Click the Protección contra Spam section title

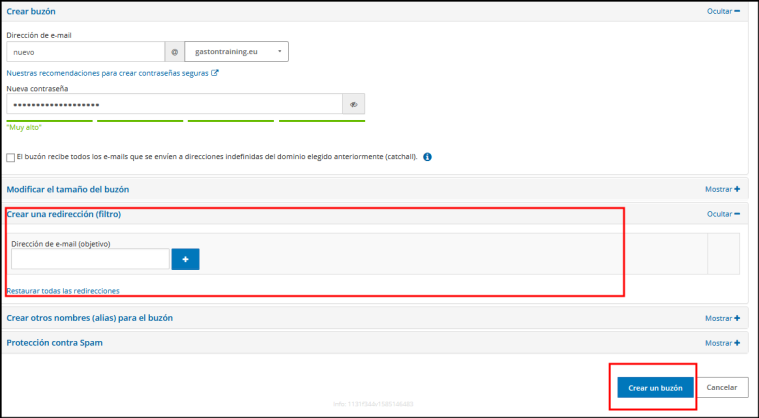(55, 343)
